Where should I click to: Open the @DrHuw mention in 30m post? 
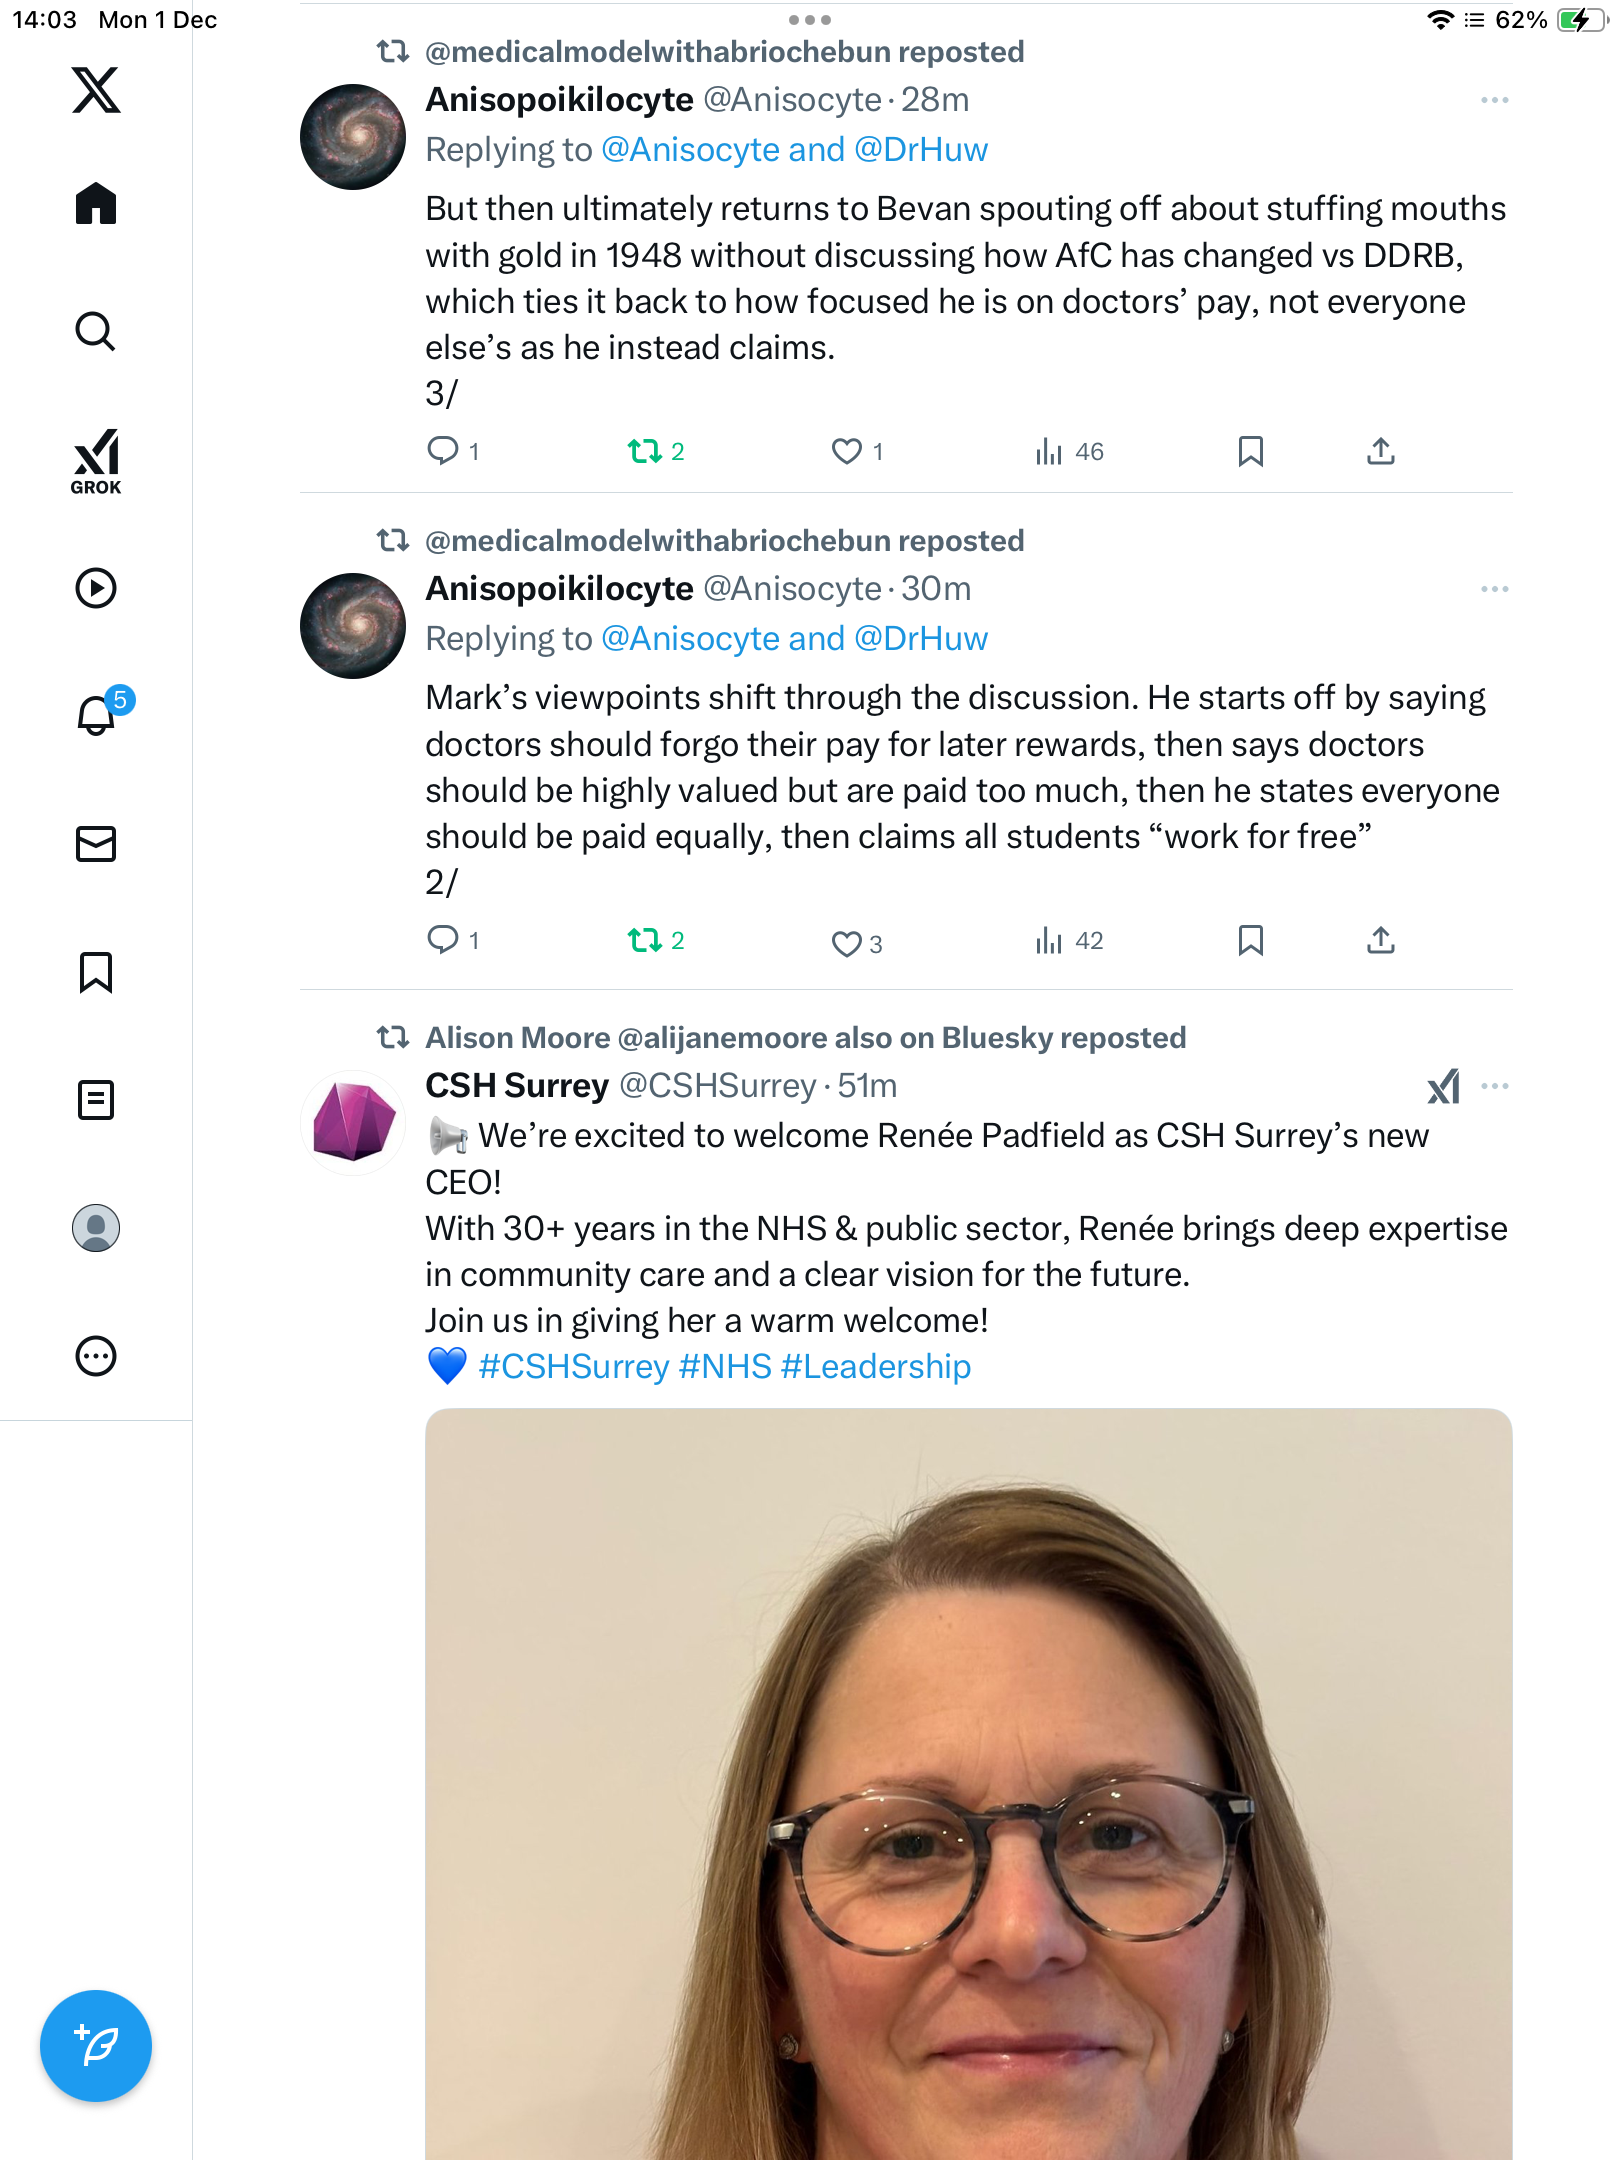tap(921, 638)
